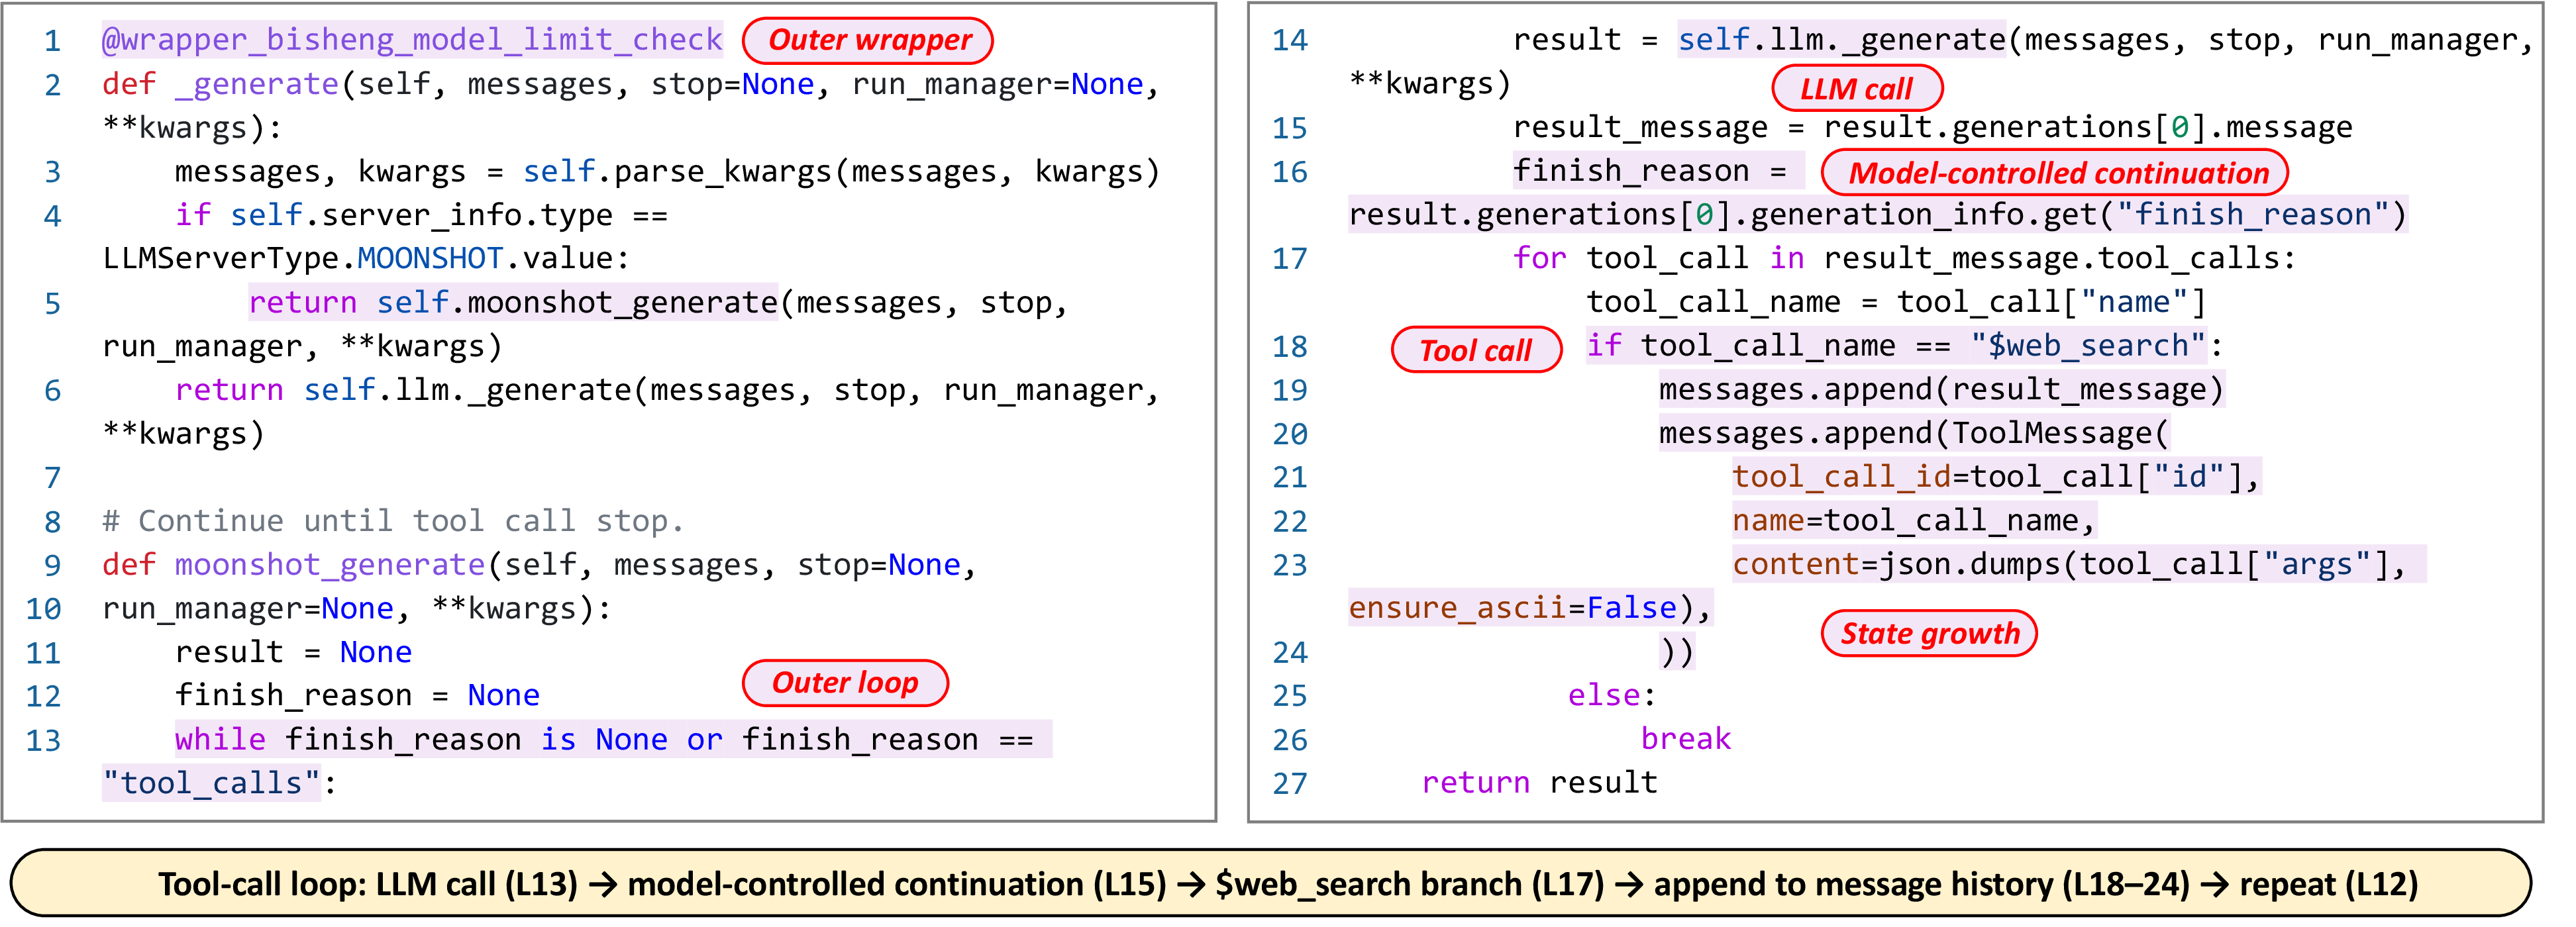Select 'tool_call_name = tool_call["name"]' assignment
This screenshot has width=2576, height=927.
coord(1896,302)
